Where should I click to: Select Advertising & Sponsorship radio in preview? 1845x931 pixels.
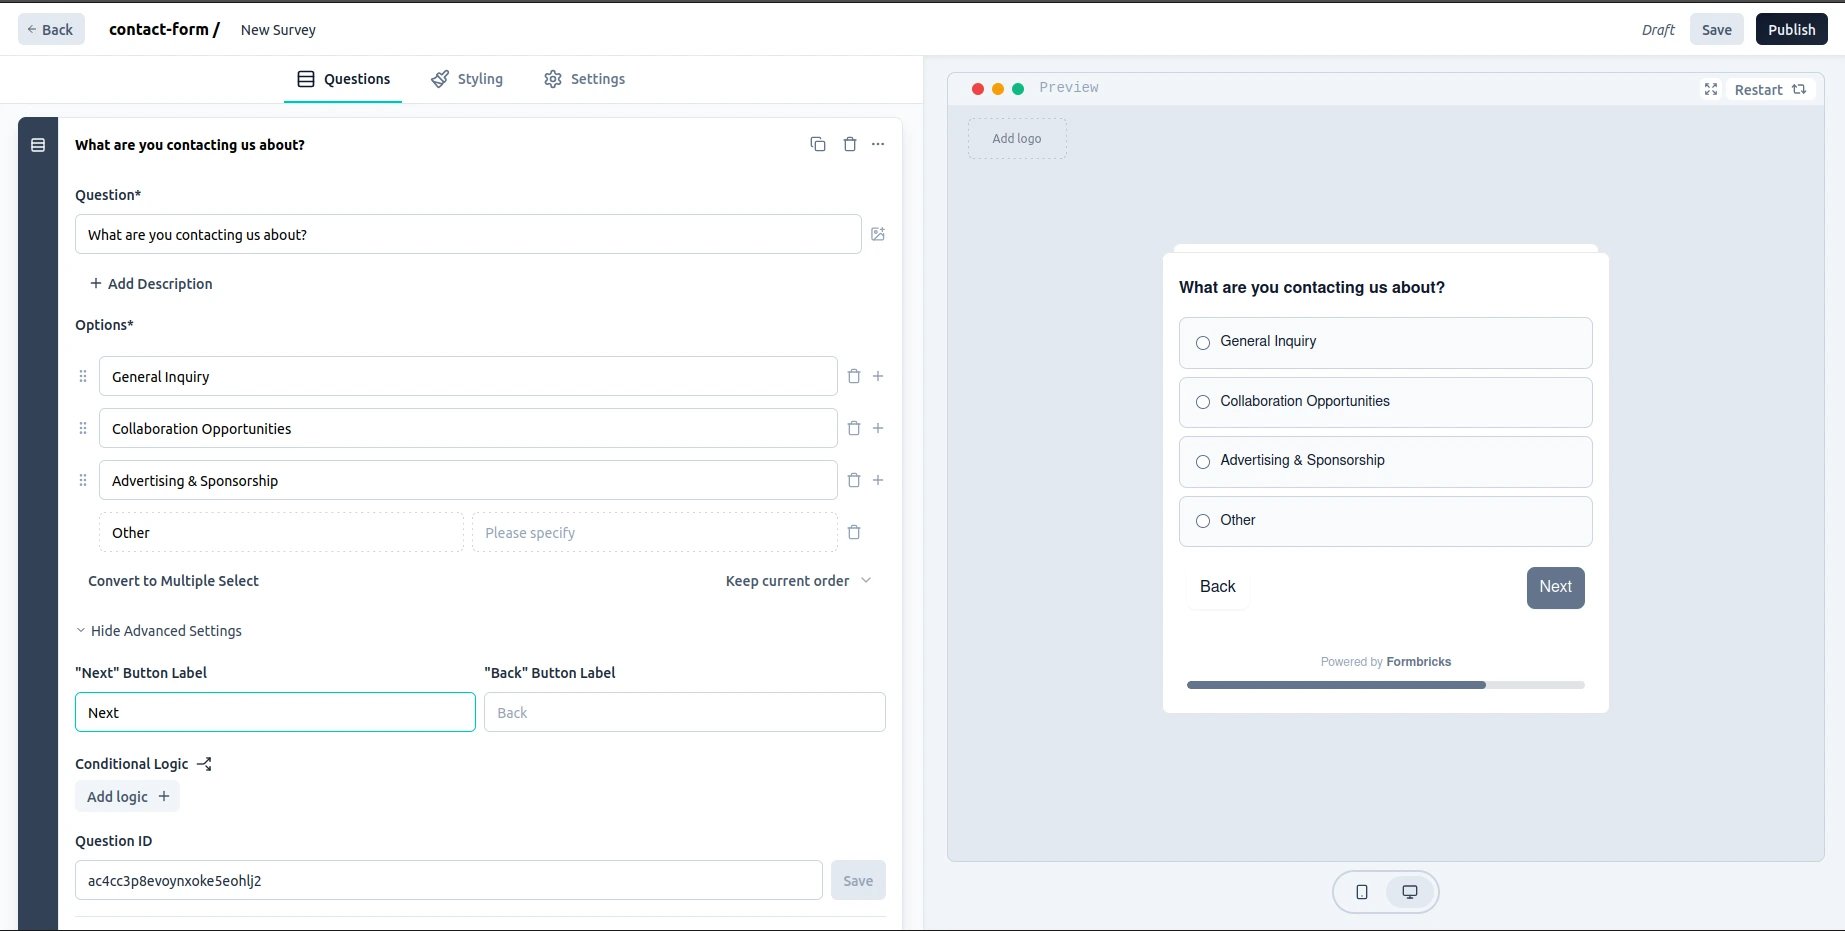1203,461
